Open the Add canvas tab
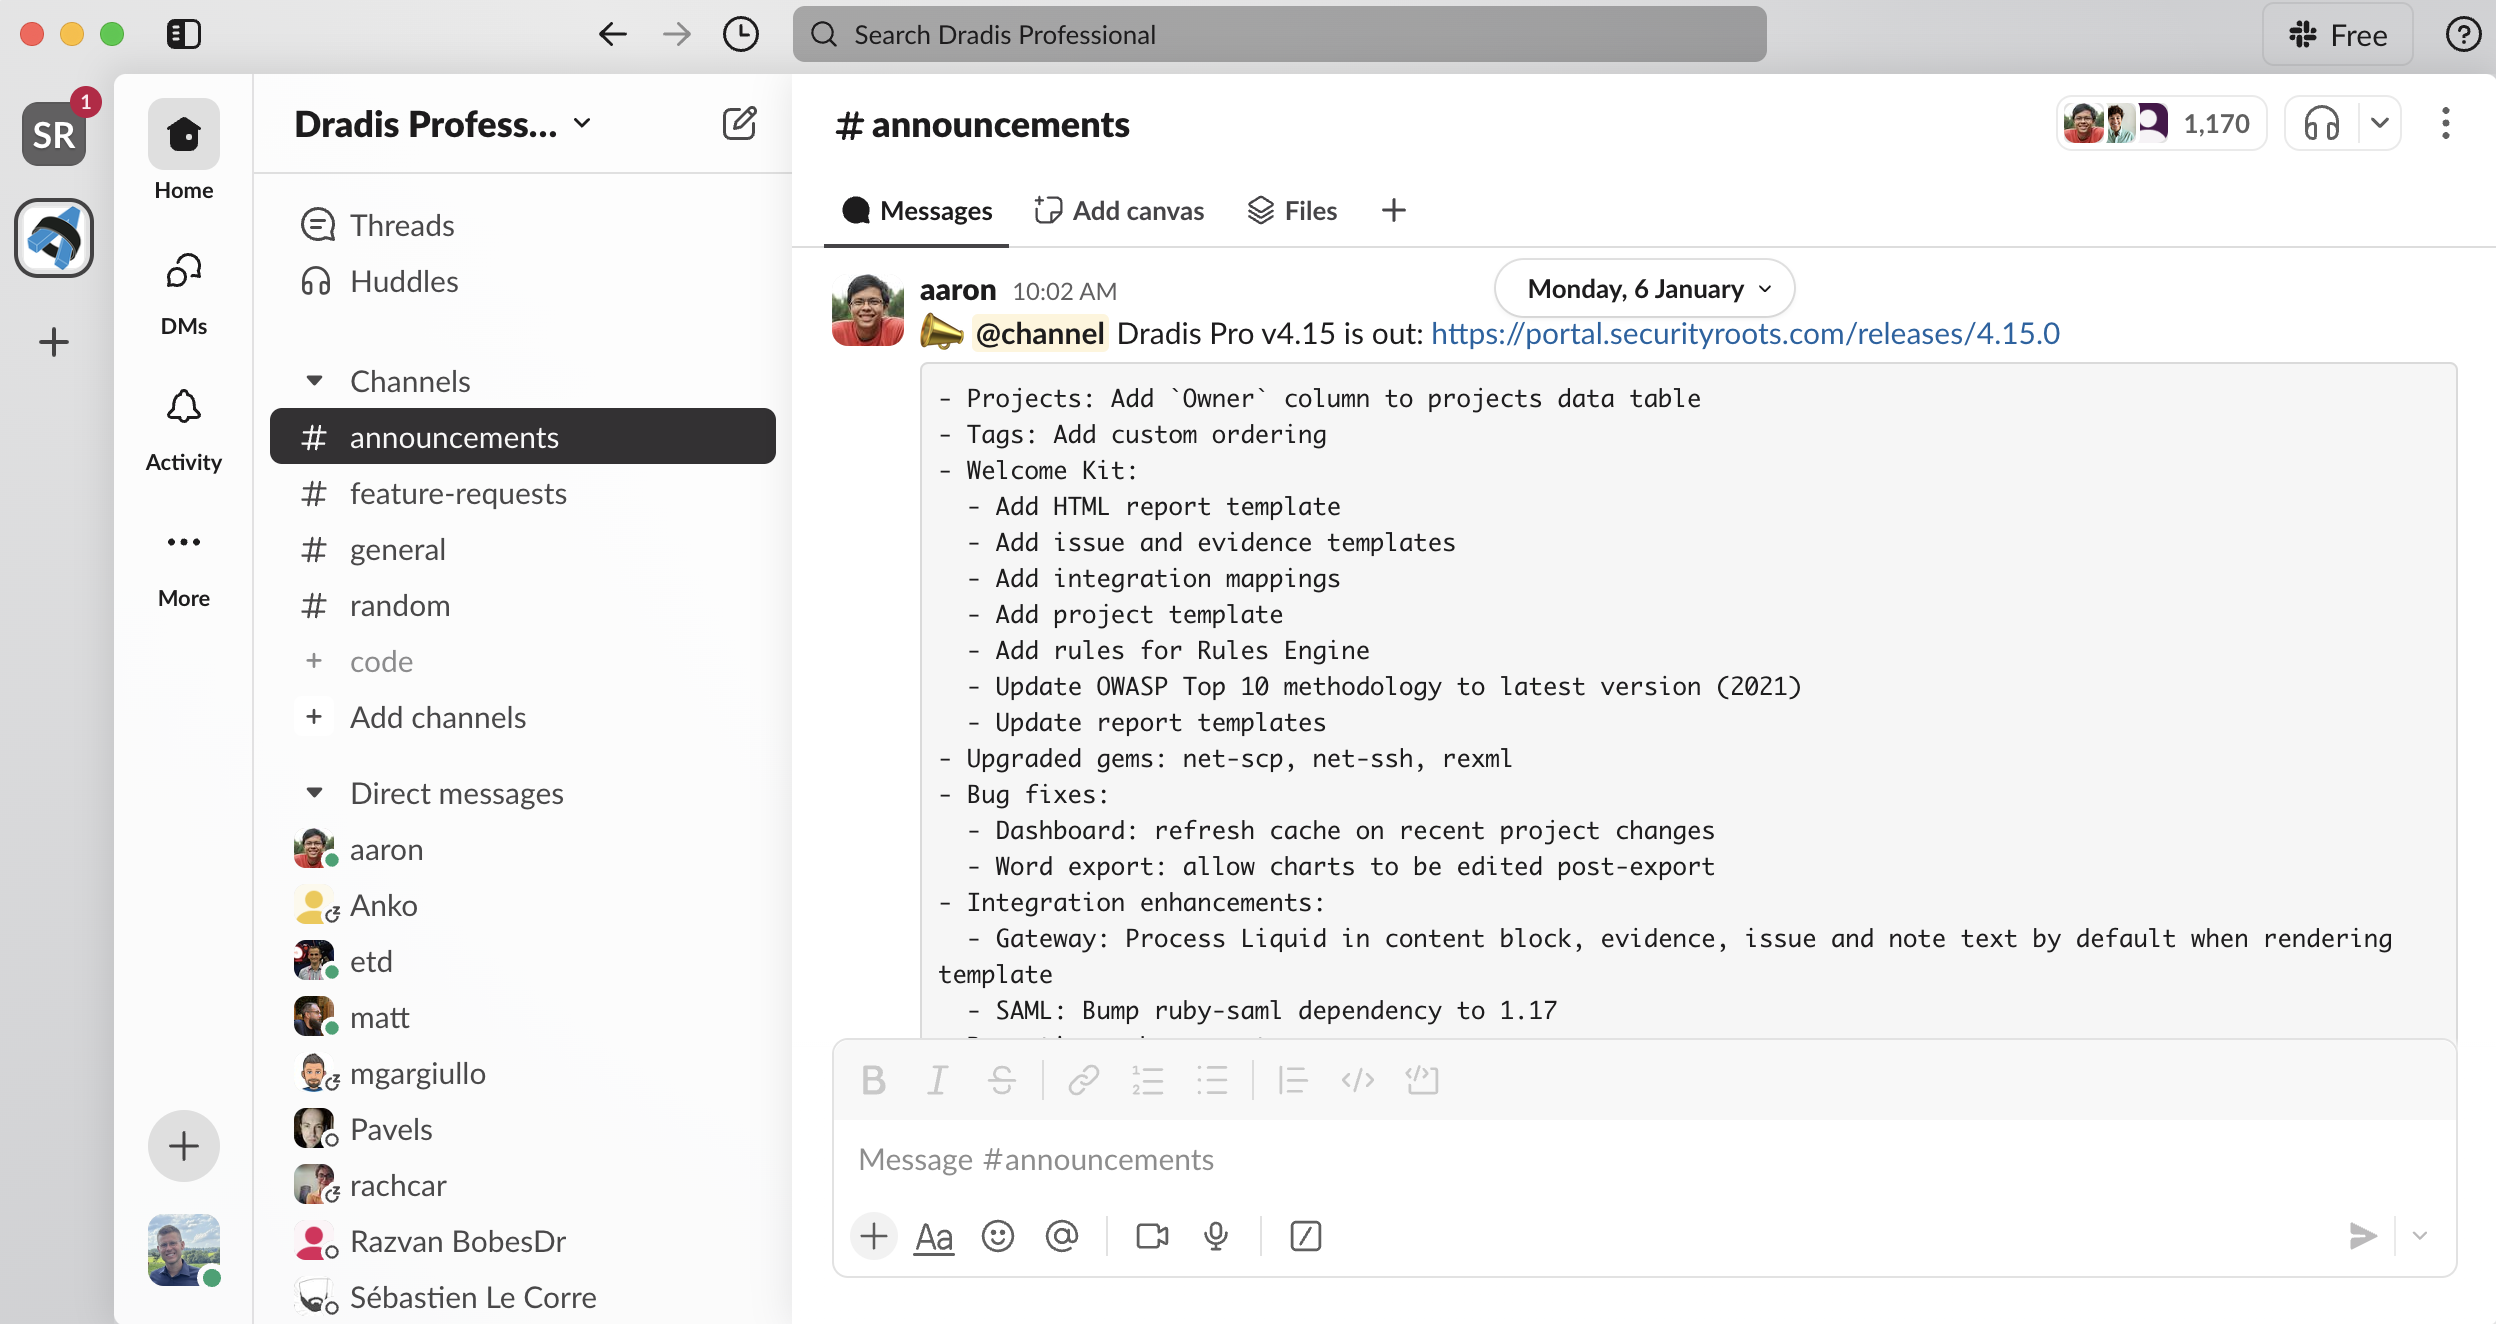Viewport: 2496px width, 1324px height. coord(1118,210)
